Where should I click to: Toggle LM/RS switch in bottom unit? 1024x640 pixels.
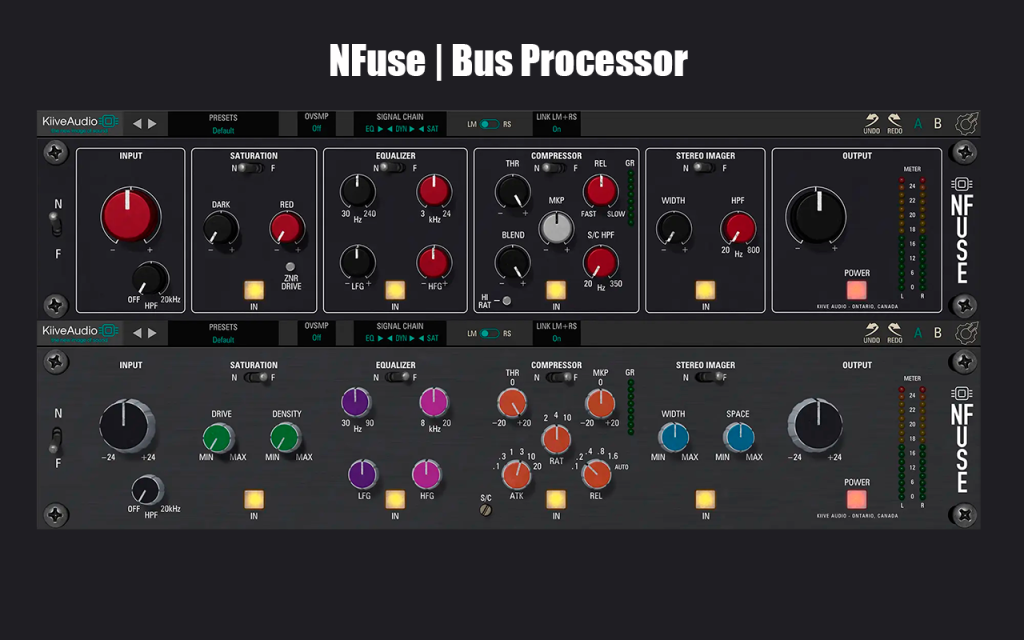coord(489,333)
